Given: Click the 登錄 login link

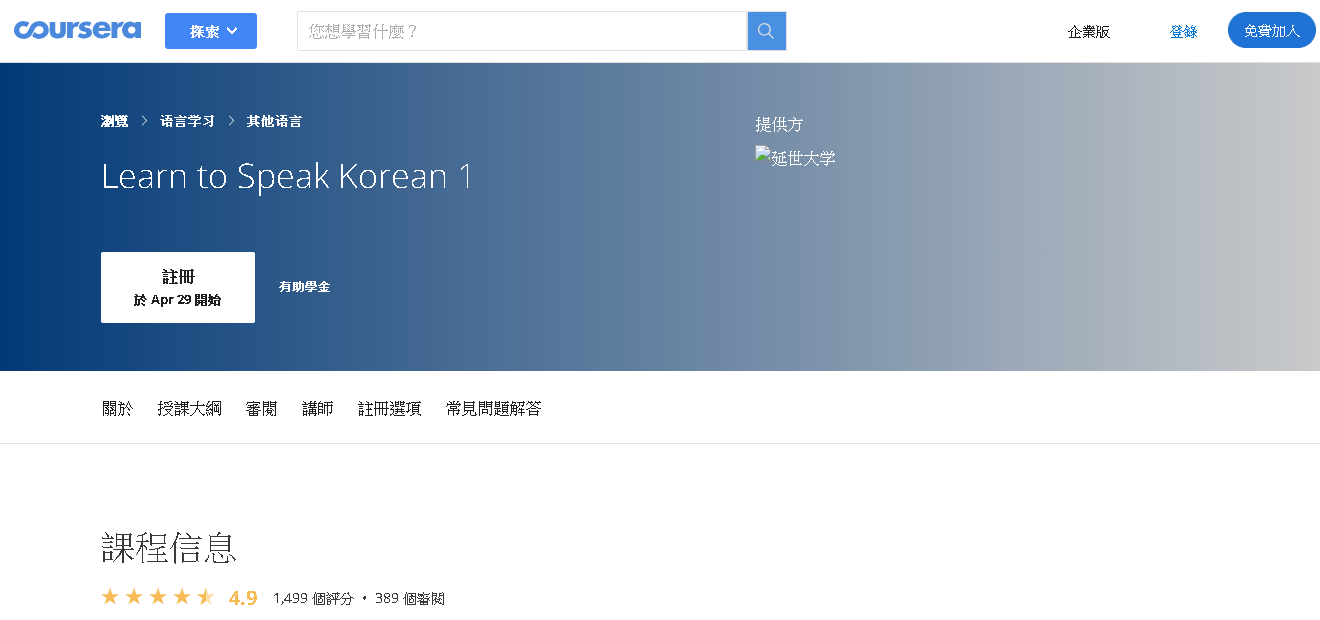Looking at the screenshot, I should [x=1183, y=31].
